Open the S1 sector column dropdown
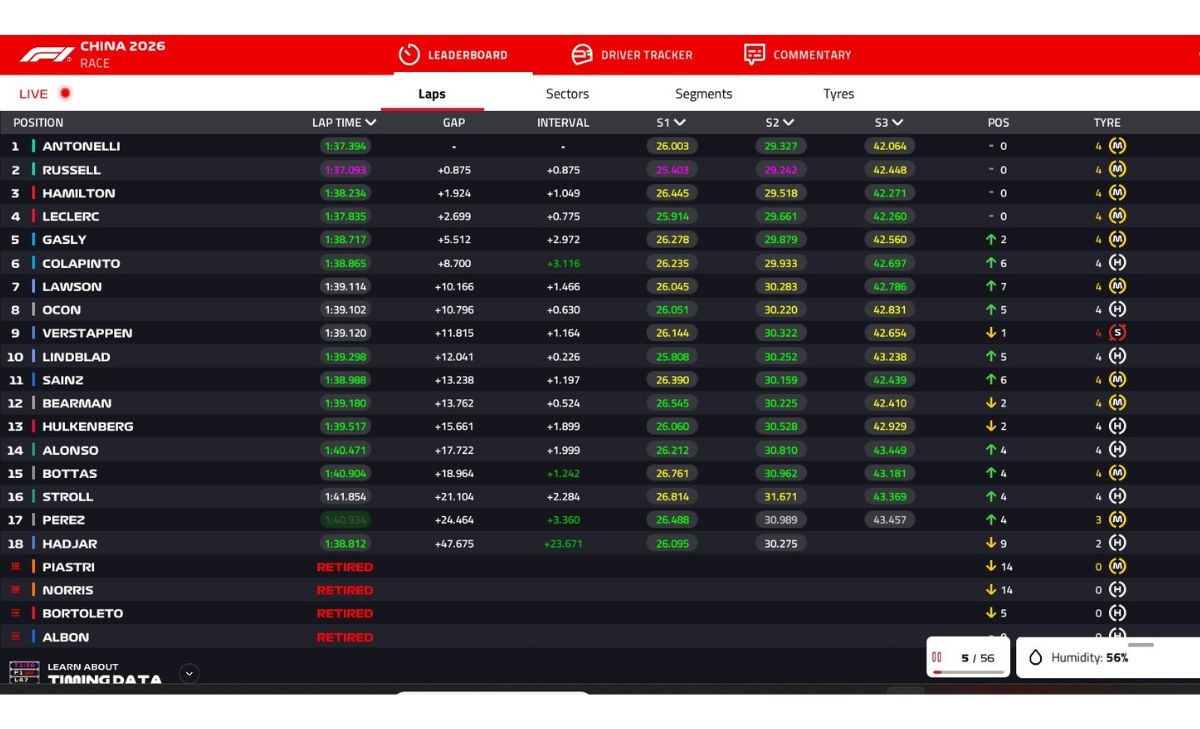 [679, 123]
